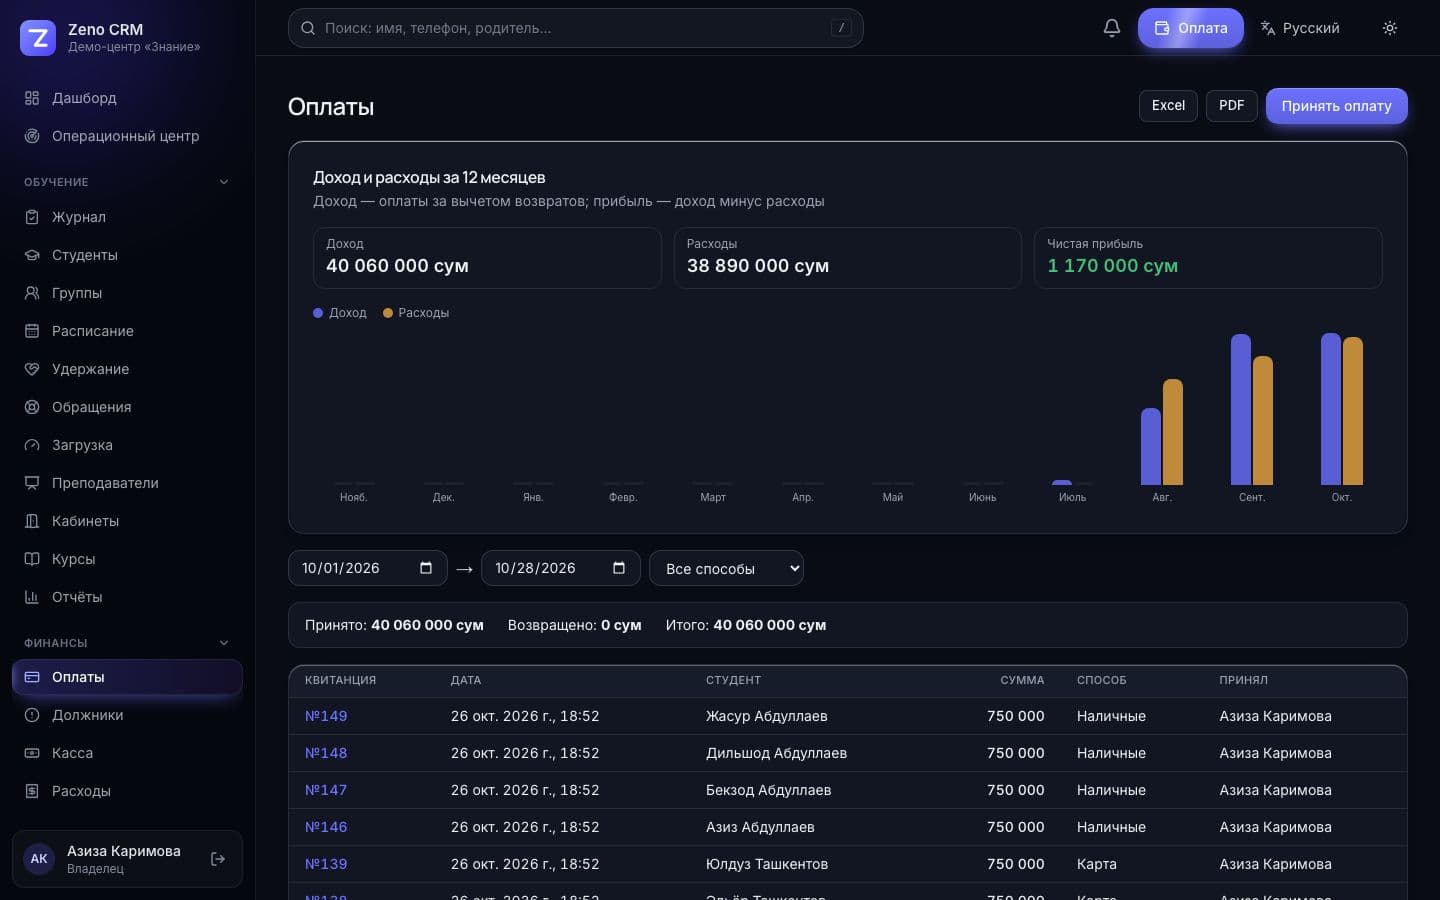1440x900 pixels.
Task: Click the Касса cash icon
Action: click(32, 753)
